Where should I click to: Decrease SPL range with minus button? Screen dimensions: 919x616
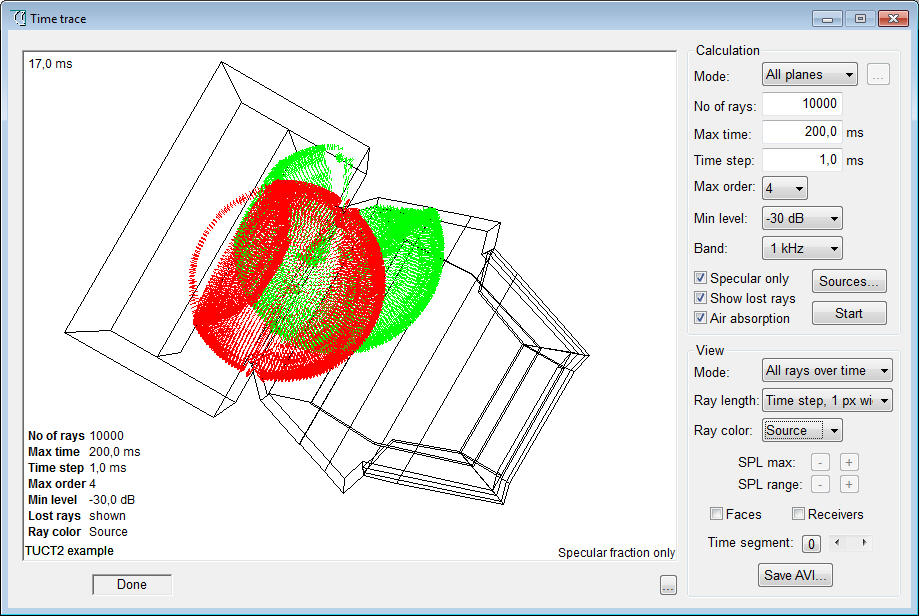pyautogui.click(x=820, y=485)
